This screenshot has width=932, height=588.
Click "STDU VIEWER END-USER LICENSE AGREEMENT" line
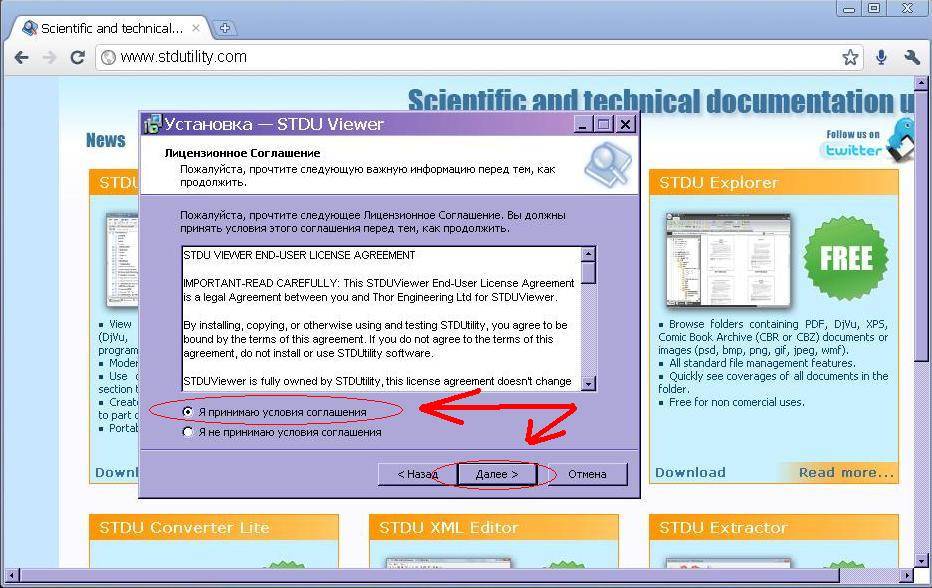click(x=299, y=255)
